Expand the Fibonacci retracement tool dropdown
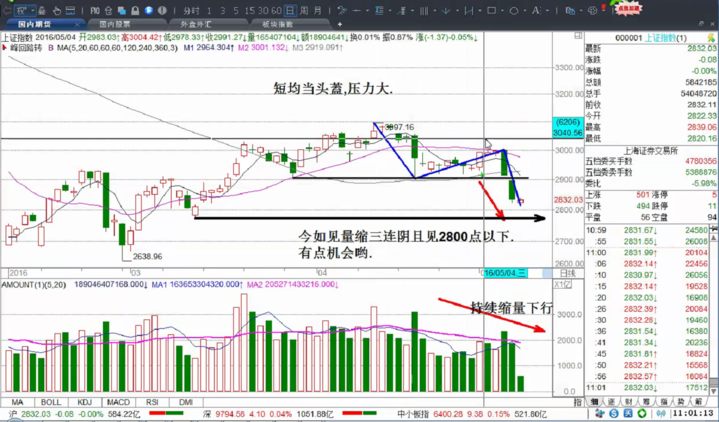This screenshot has width=719, height=422. [390, 11]
